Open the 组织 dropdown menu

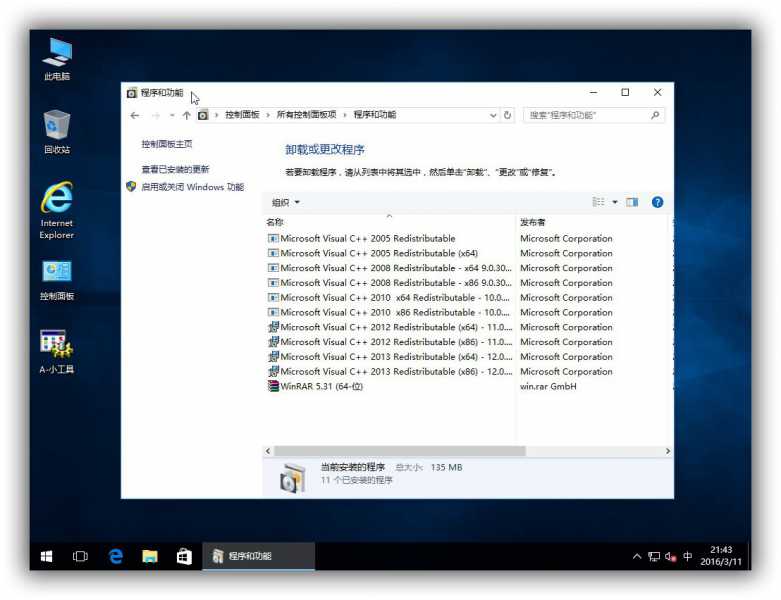point(285,202)
